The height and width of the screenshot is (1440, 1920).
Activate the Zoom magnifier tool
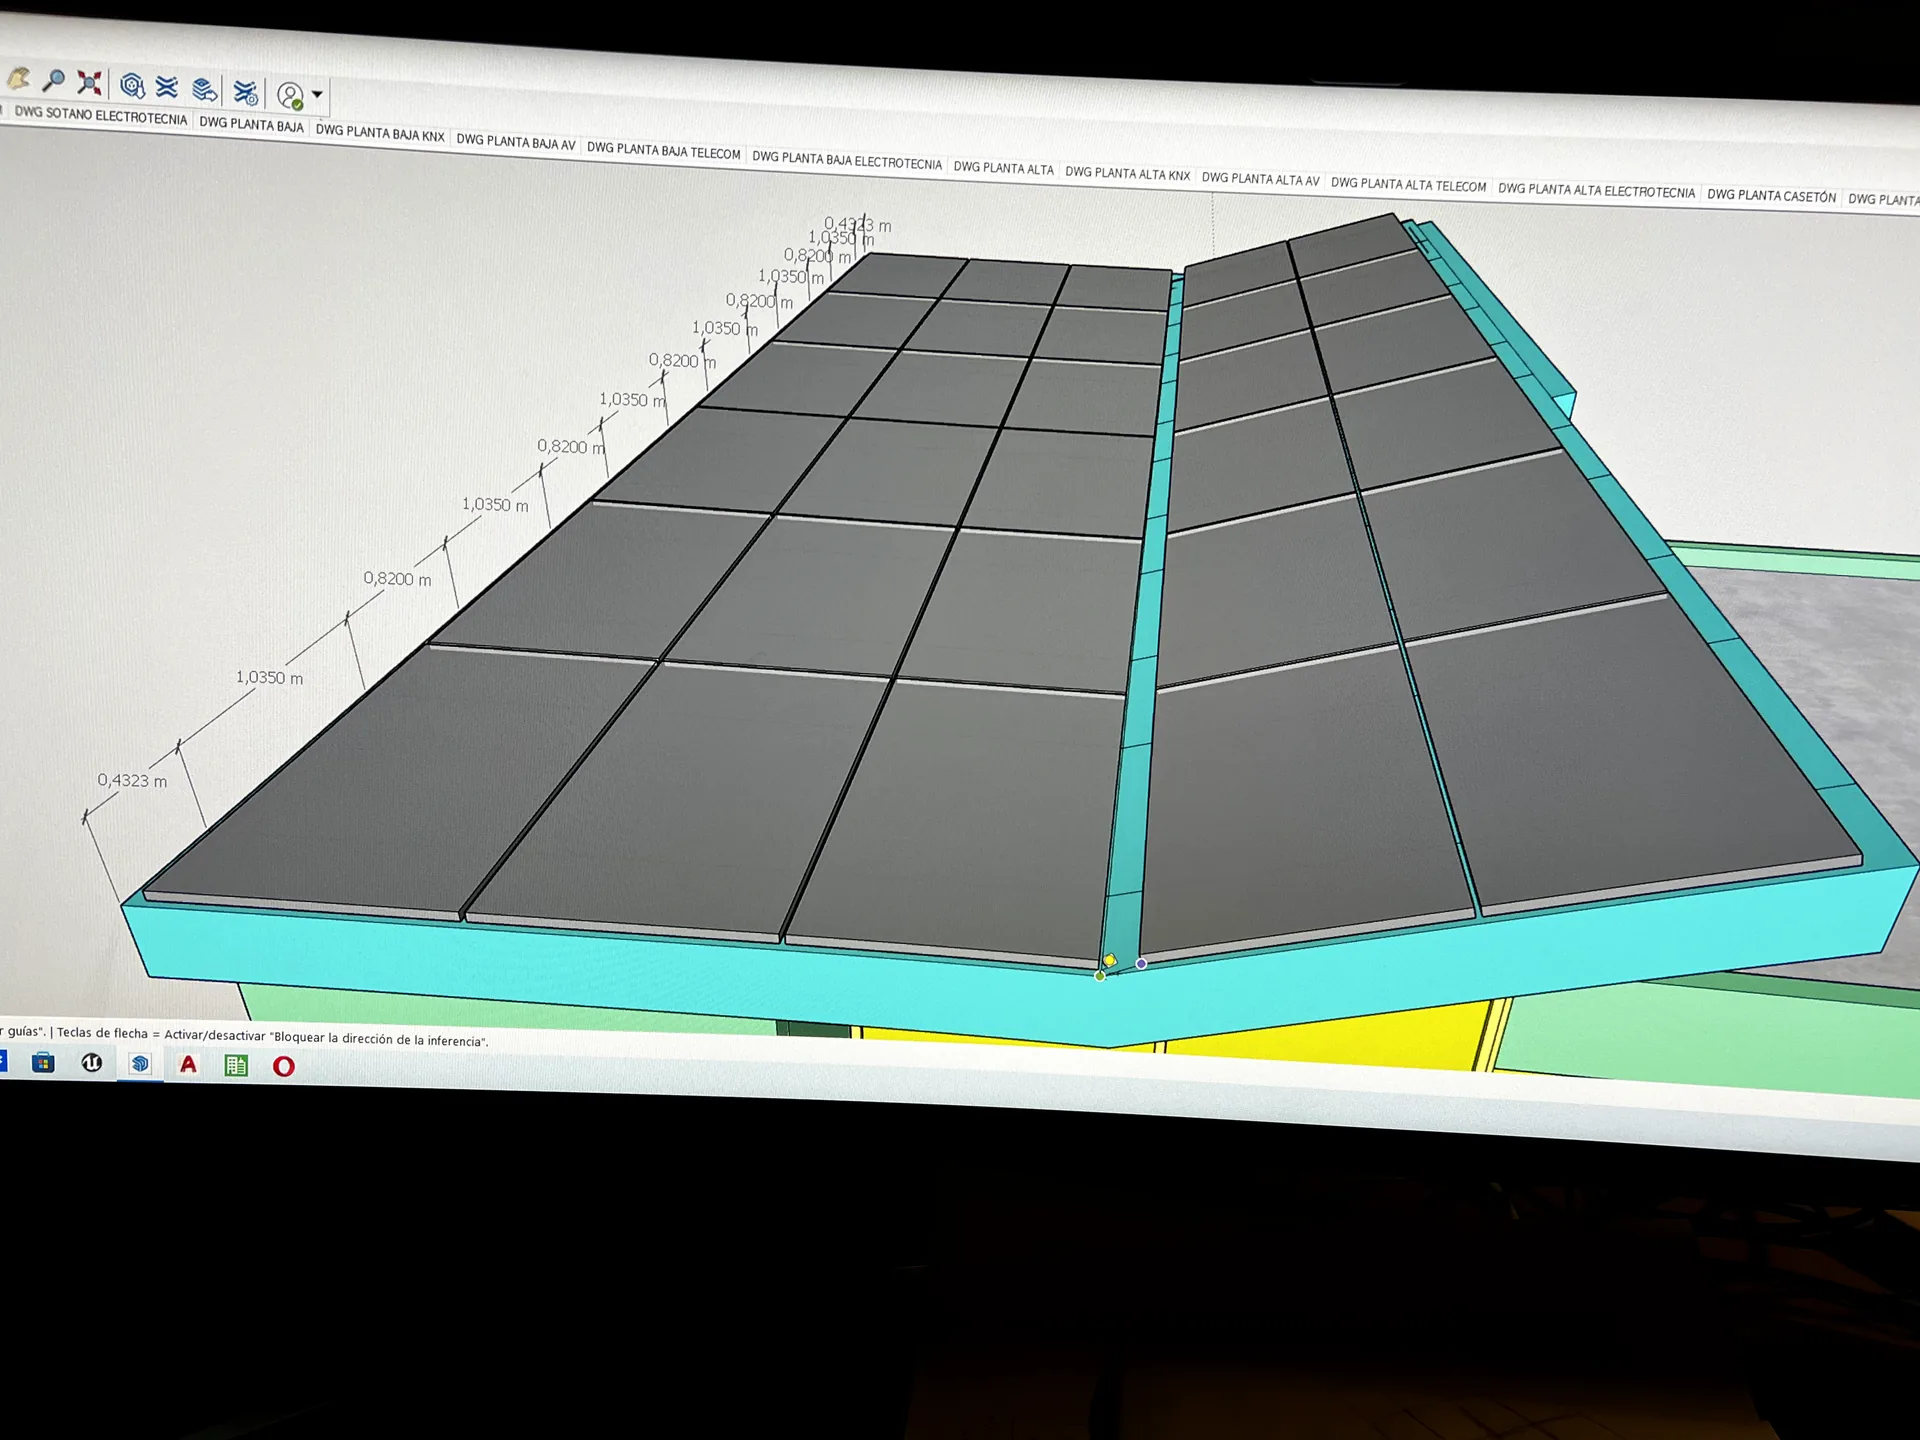coord(54,80)
